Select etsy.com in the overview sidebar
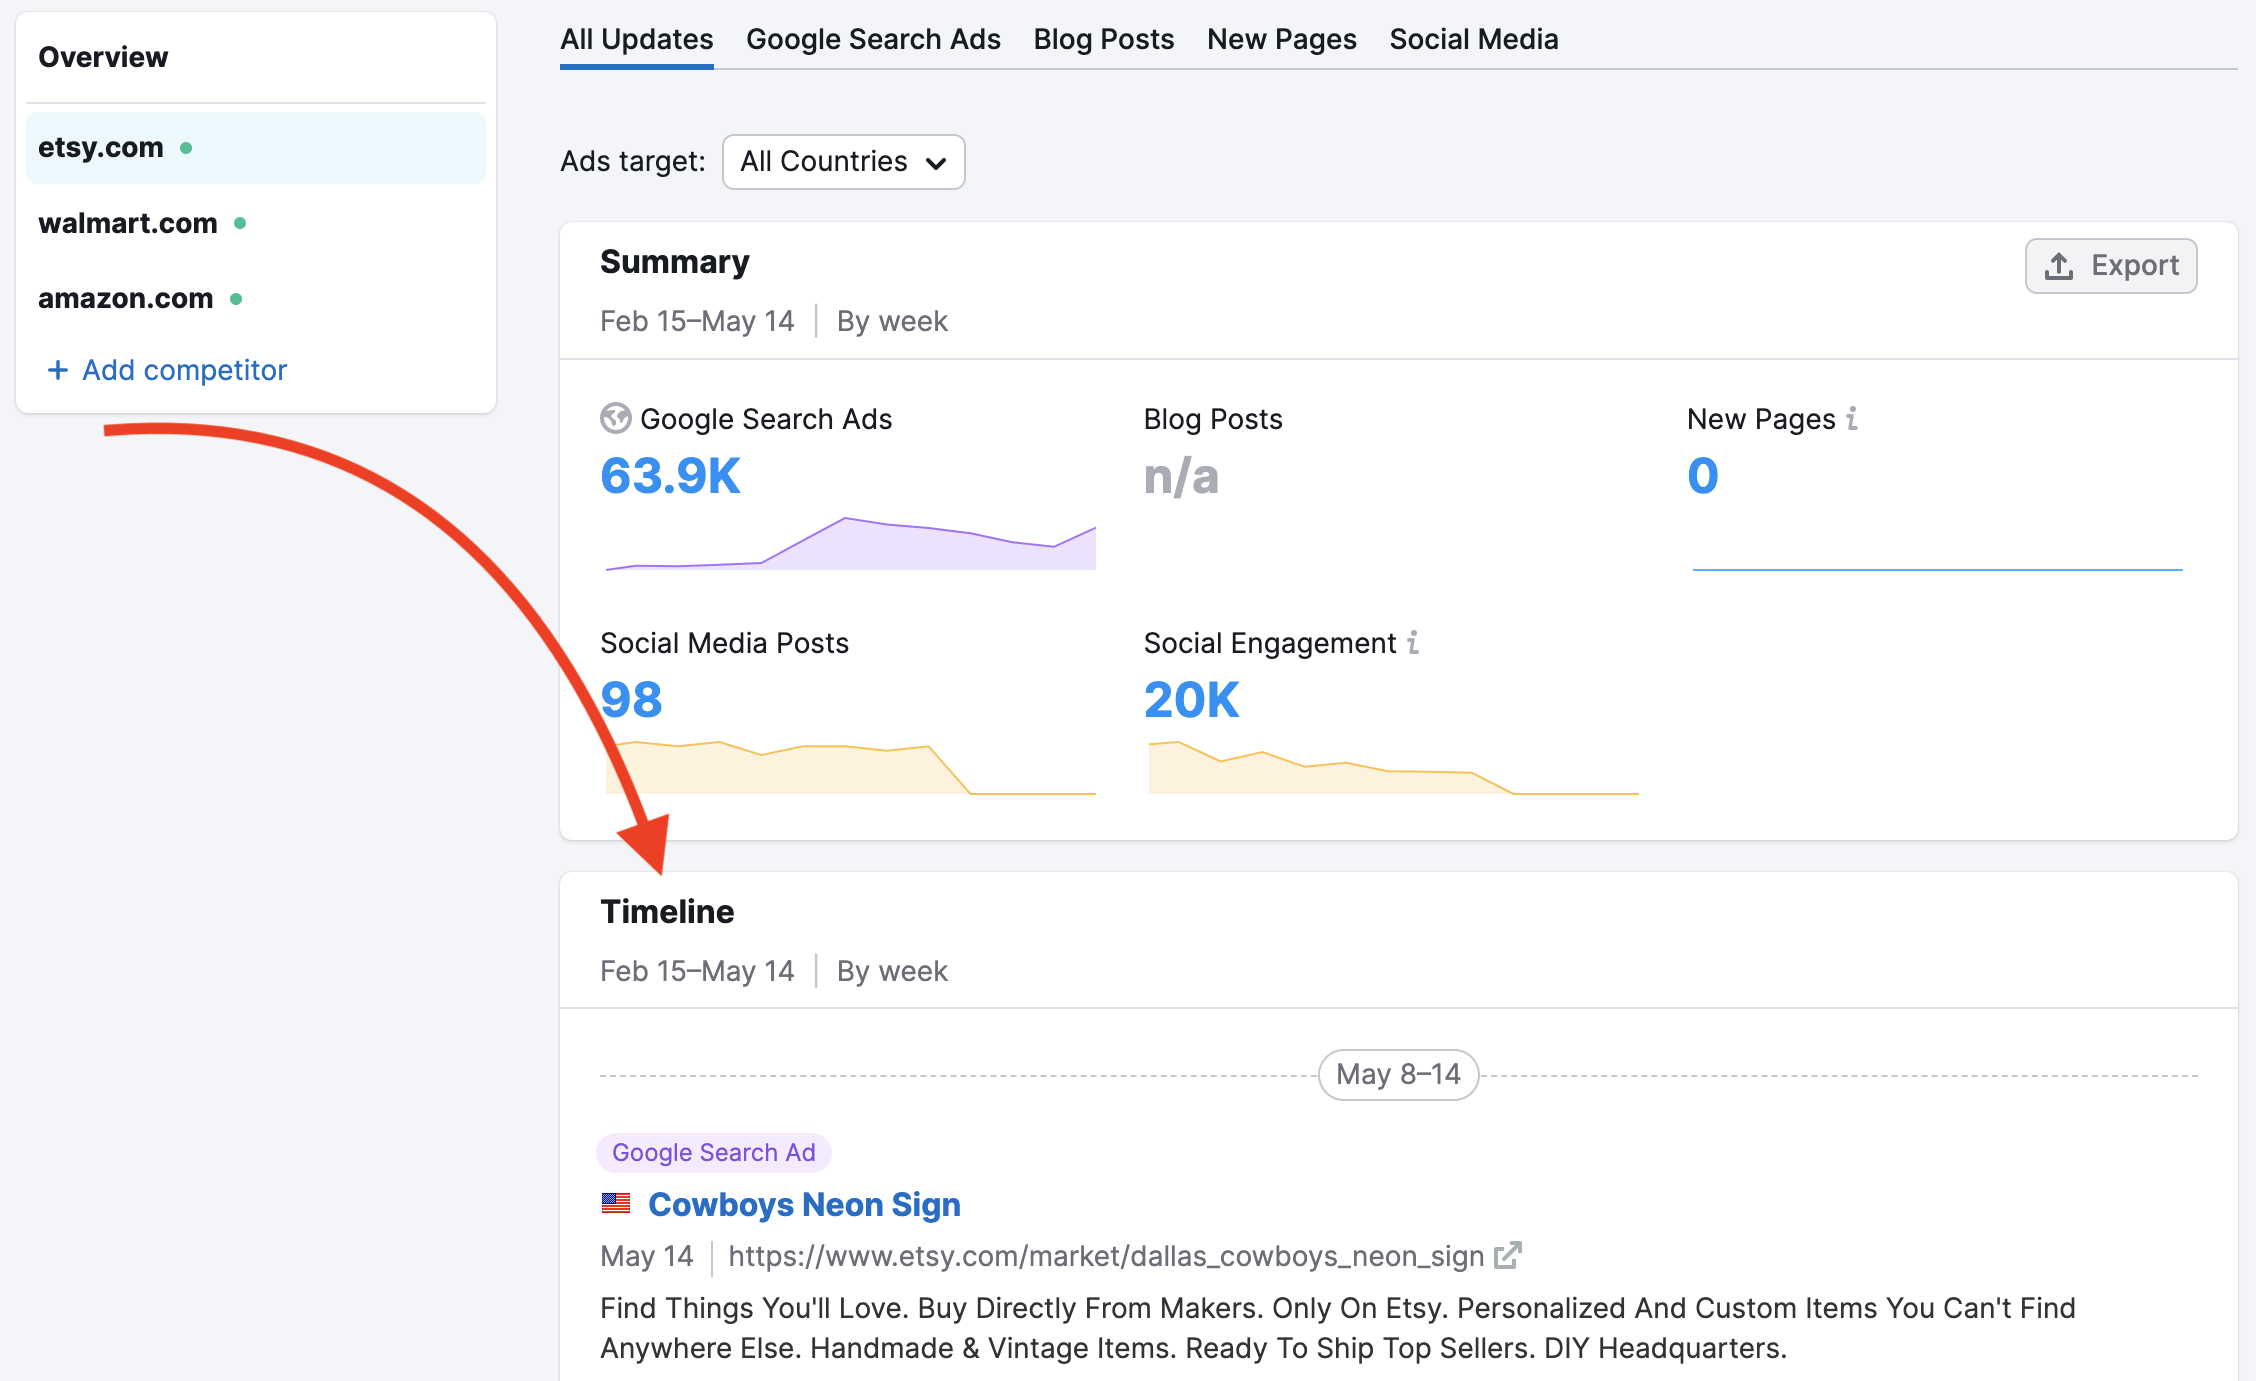Viewport: 2256px width, 1381px height. coord(101,147)
